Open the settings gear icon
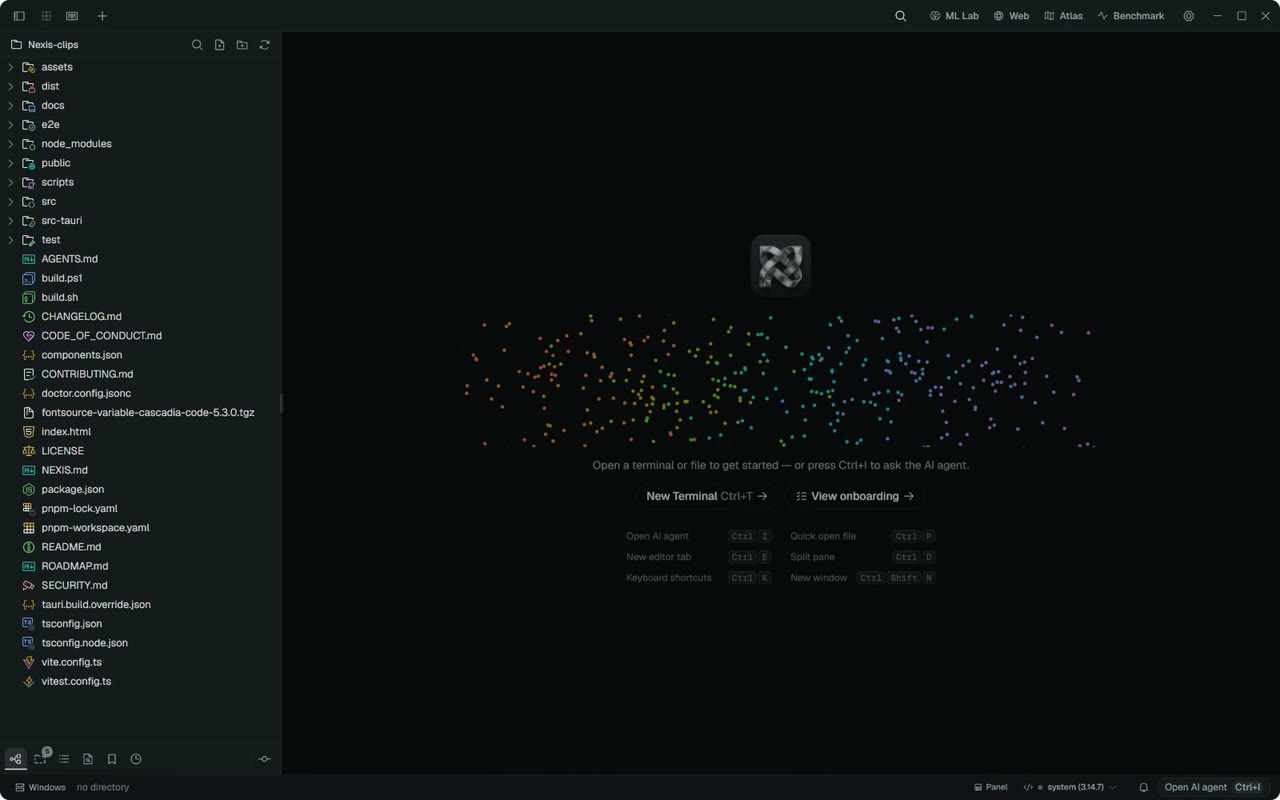Screen dimensions: 1280x800 [1188, 16]
